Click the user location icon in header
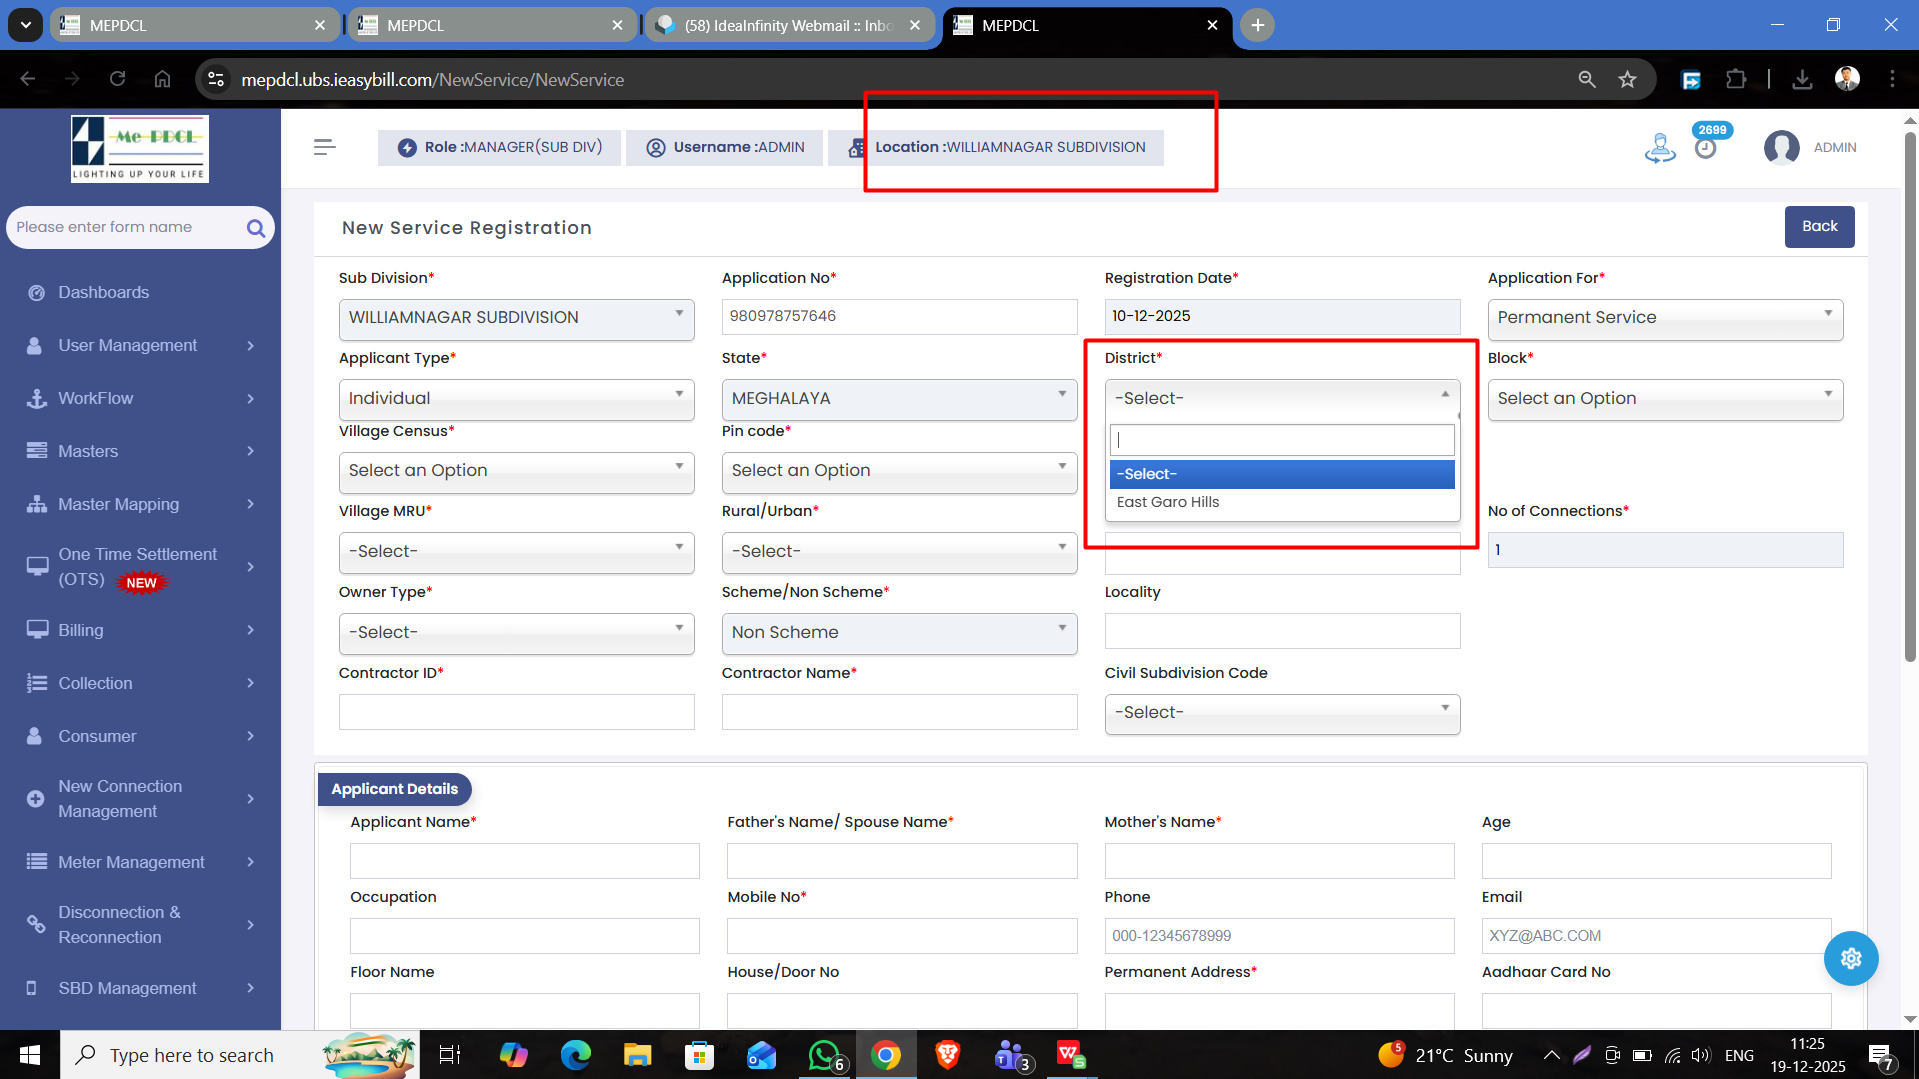This screenshot has height=1079, width=1919. 1659,148
